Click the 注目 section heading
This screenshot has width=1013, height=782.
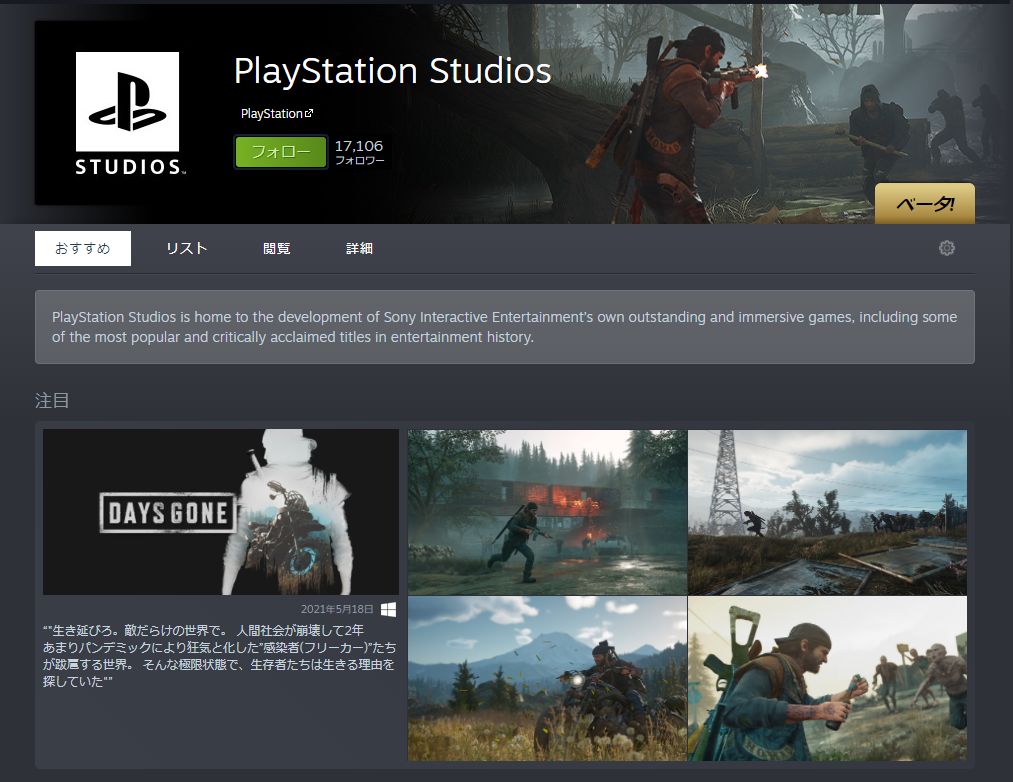(52, 401)
